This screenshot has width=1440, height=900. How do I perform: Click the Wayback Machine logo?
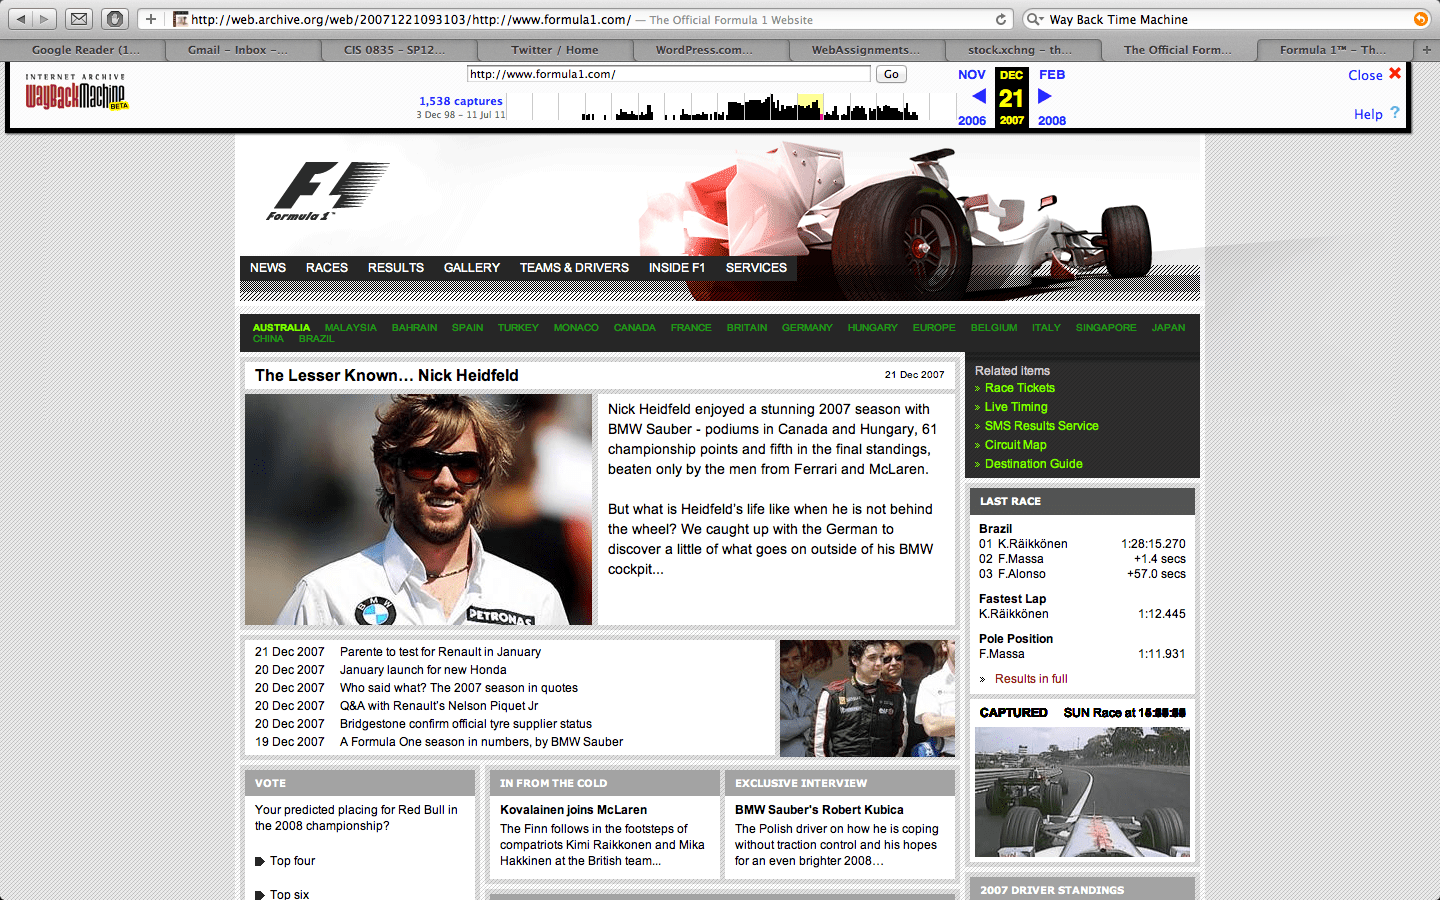(77, 92)
